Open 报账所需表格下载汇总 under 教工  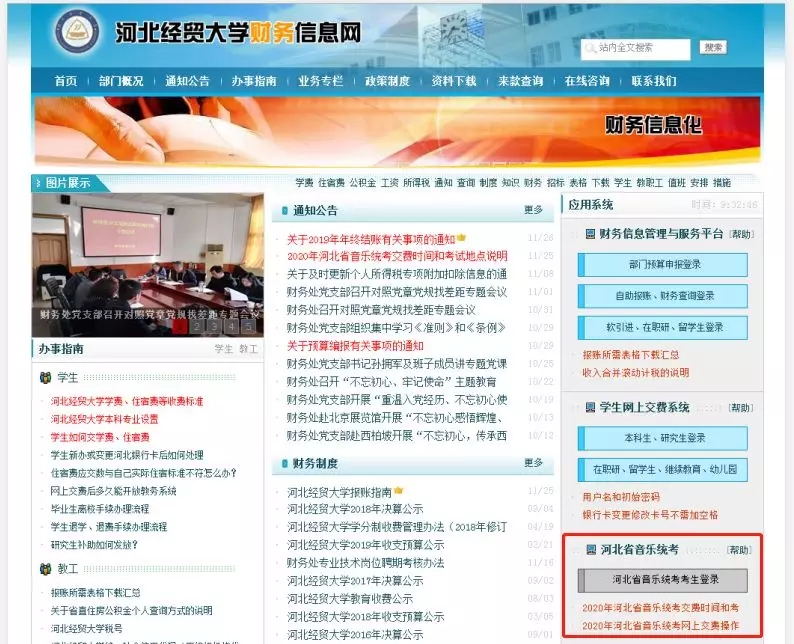click(95, 592)
